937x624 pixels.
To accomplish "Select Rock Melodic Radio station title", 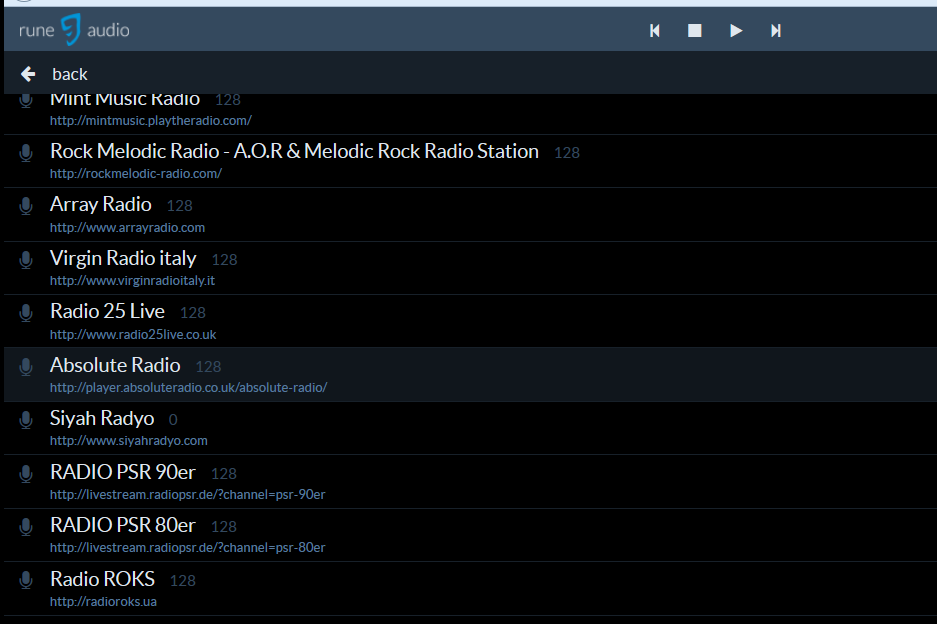I will tap(295, 151).
